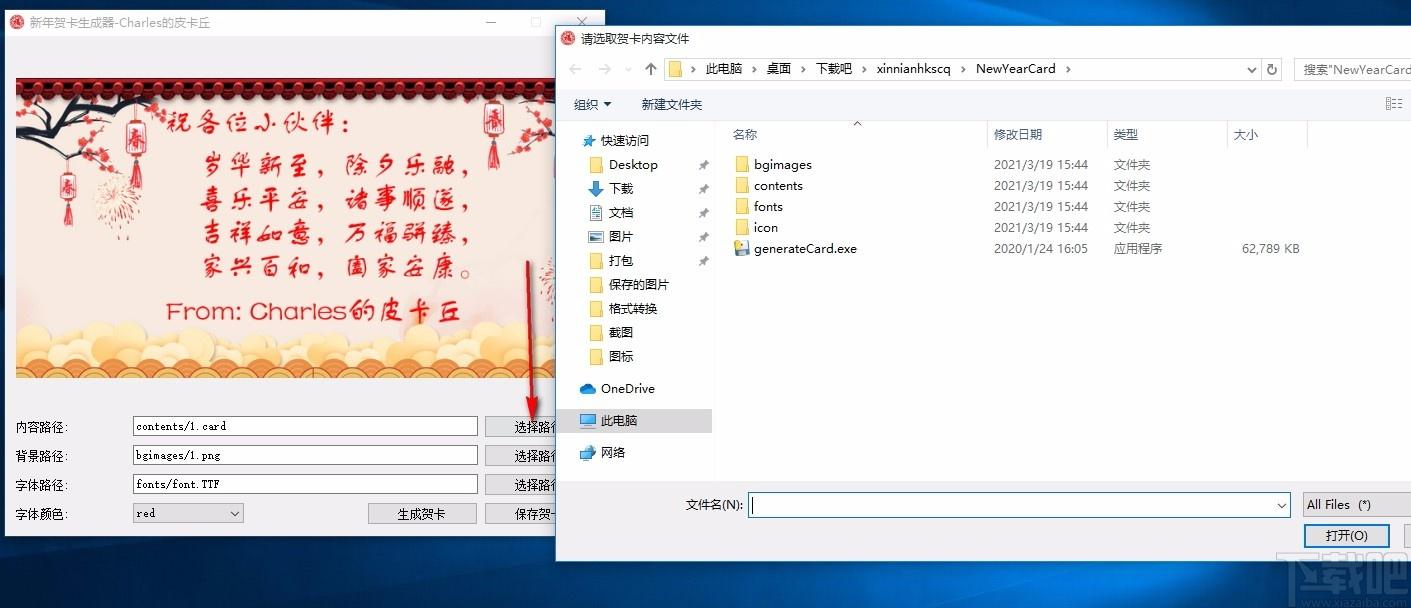Click the up-arrow parent folder button
This screenshot has height=608, width=1411.
pyautogui.click(x=651, y=69)
